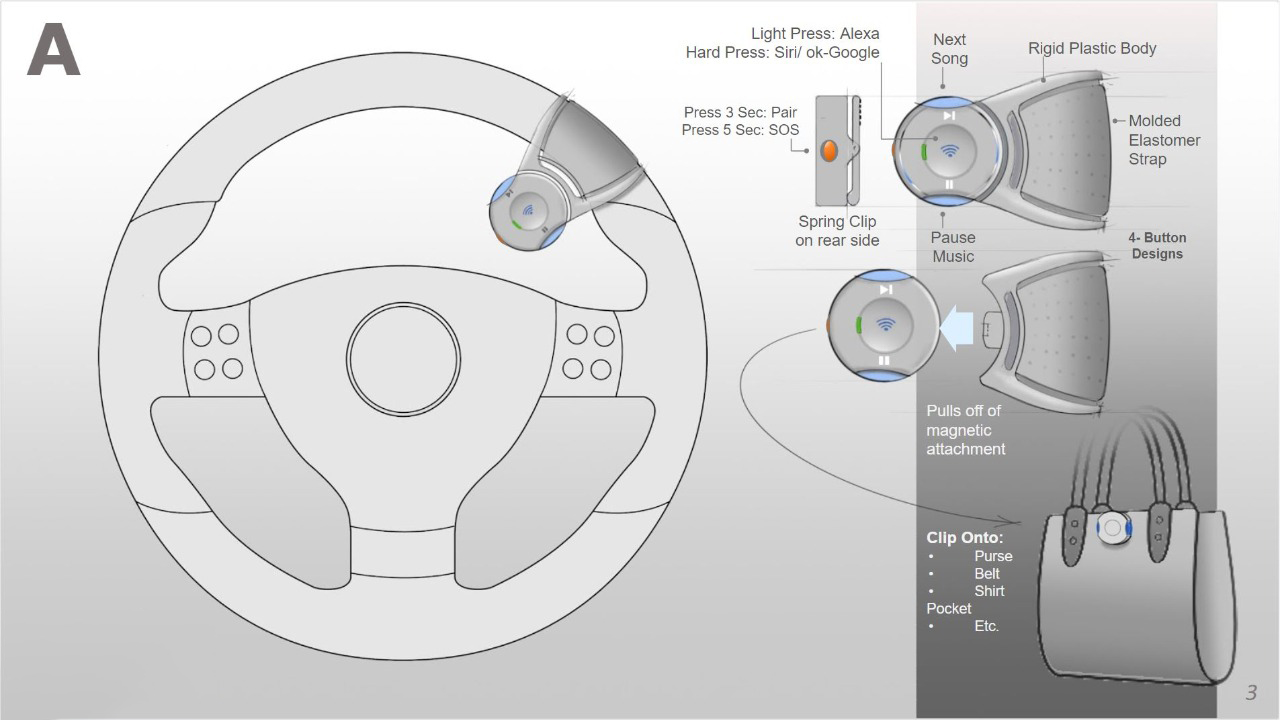This screenshot has width=1280, height=720.
Task: Click the round device mounted on the steering wheel
Action: [527, 211]
